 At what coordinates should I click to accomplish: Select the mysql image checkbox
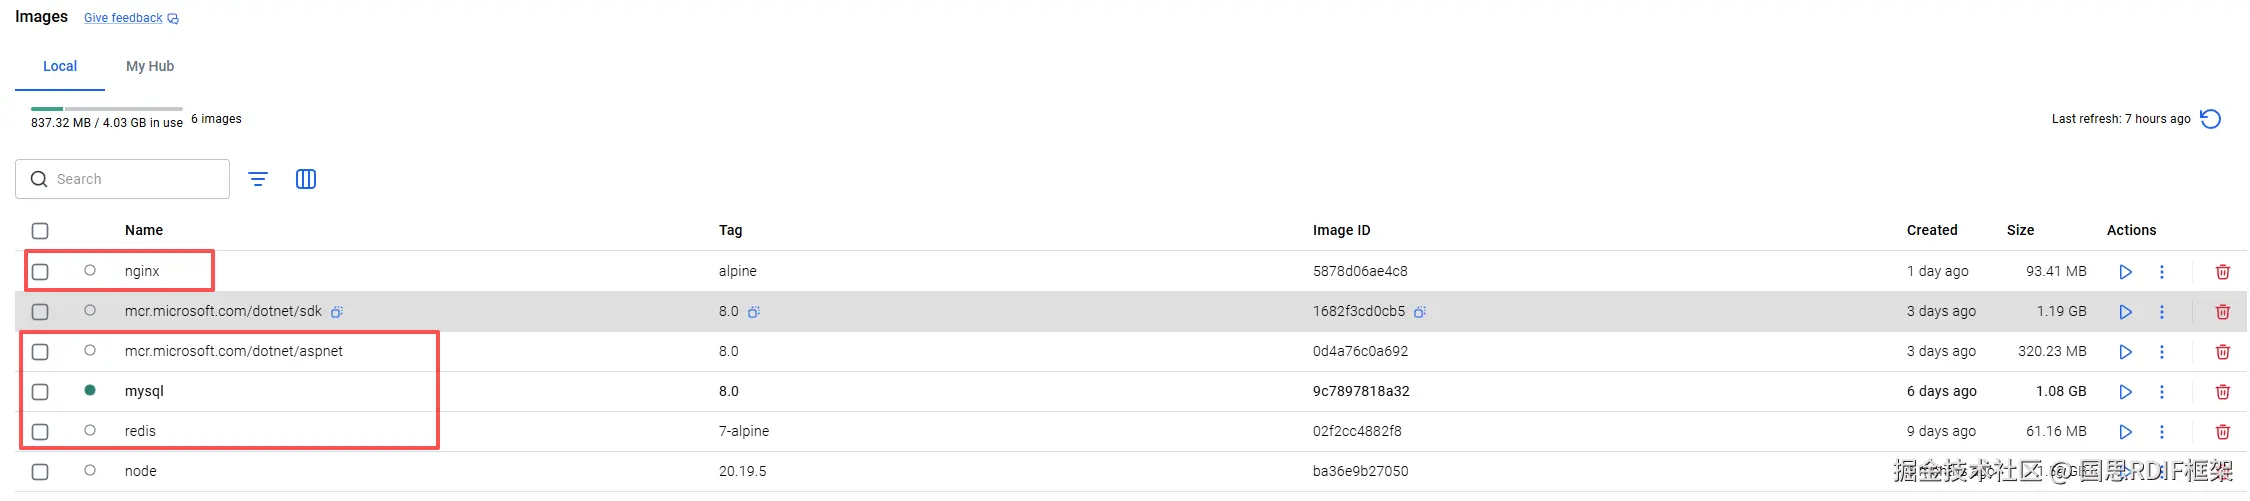[x=40, y=392]
